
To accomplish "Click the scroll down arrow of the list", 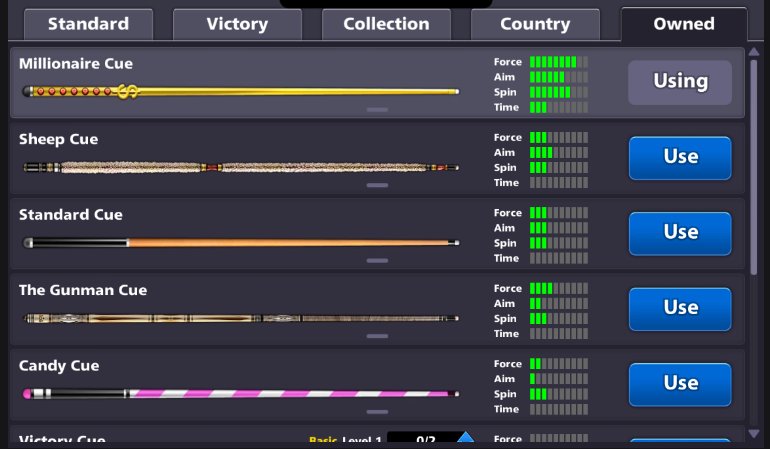I will (754, 433).
